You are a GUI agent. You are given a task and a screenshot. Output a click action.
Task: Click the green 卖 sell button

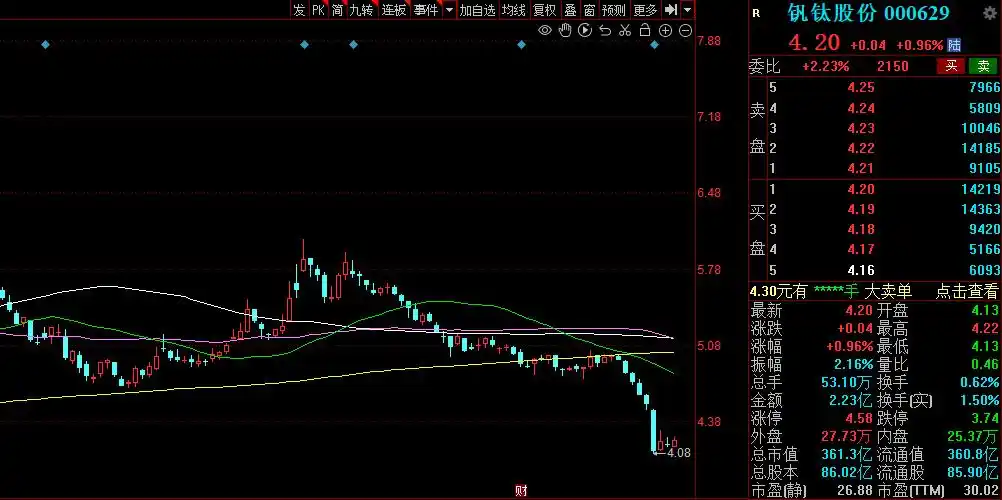pyautogui.click(x=983, y=66)
